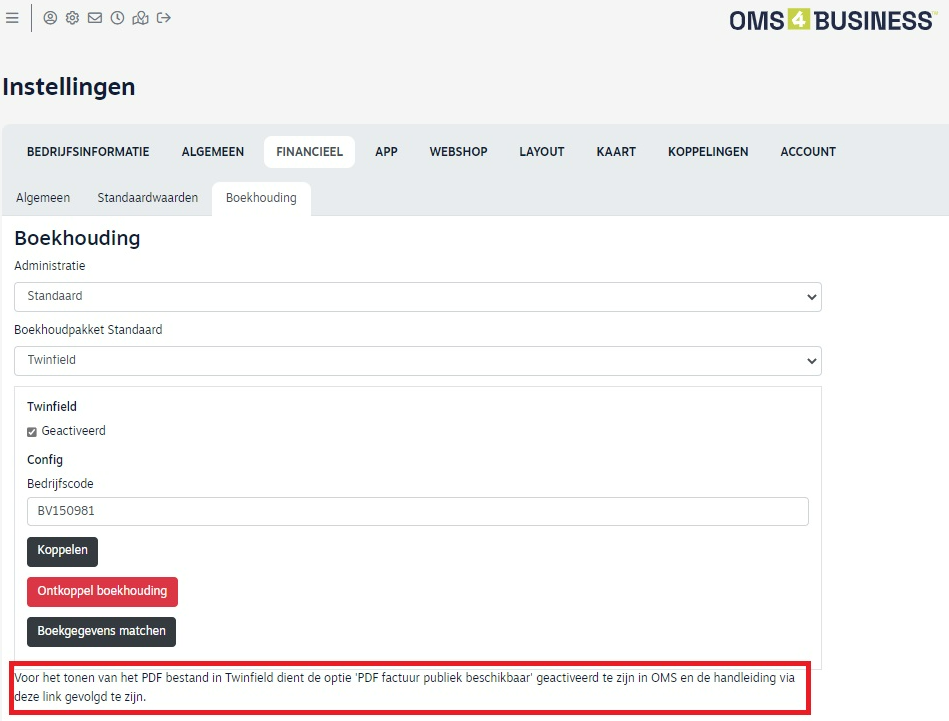Switch to the Bedrijfsinformatie tab
The width and height of the screenshot is (949, 721).
pyautogui.click(x=88, y=152)
